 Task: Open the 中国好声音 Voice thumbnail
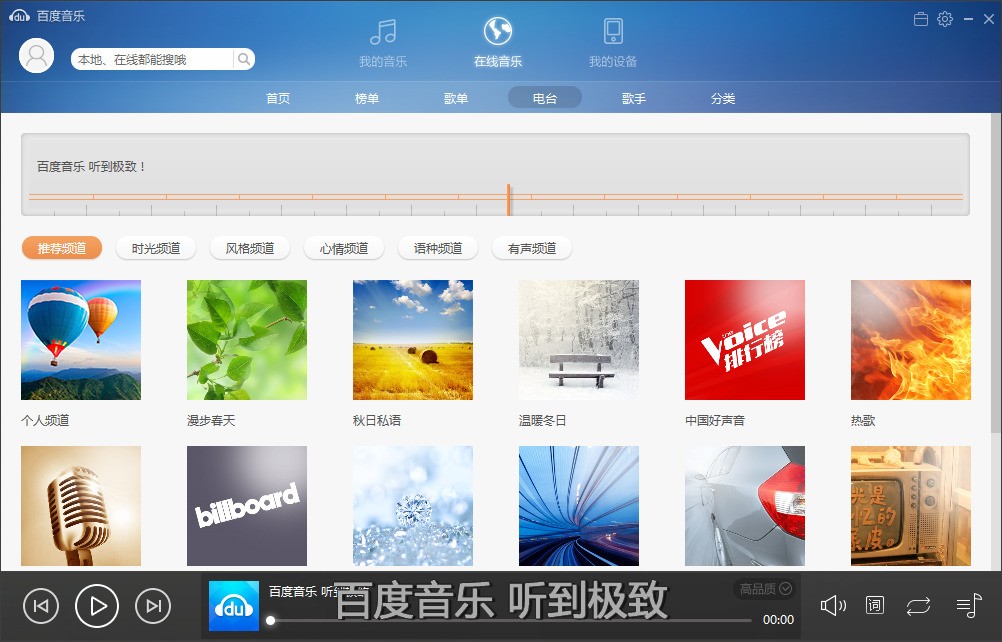click(745, 340)
